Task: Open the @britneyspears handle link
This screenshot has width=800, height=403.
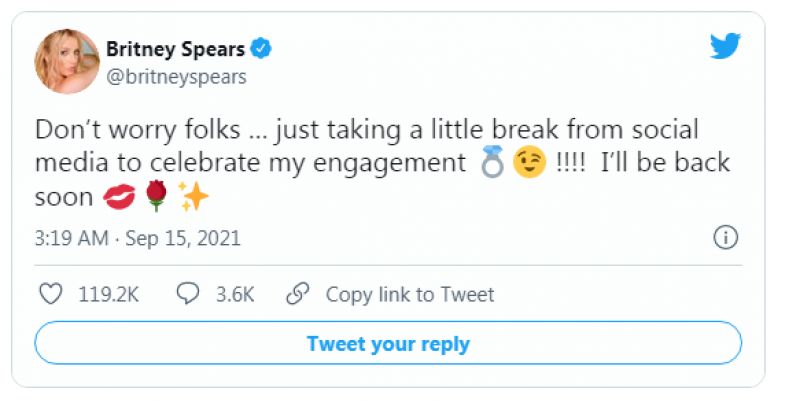Action: 183,76
